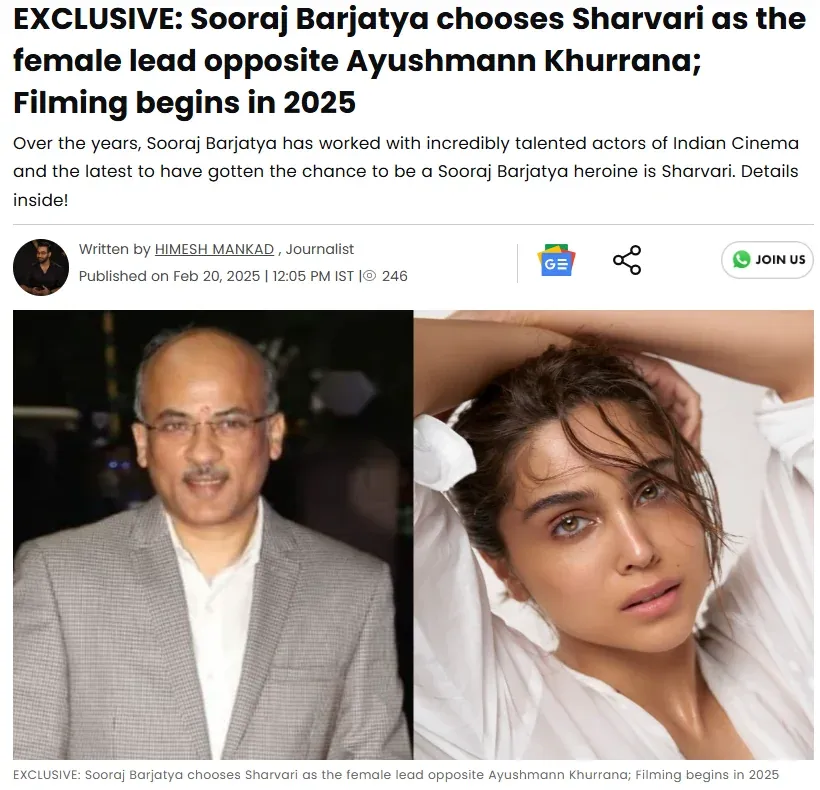Click 'Filming begins in 2025' in headline

[x=184, y=102]
